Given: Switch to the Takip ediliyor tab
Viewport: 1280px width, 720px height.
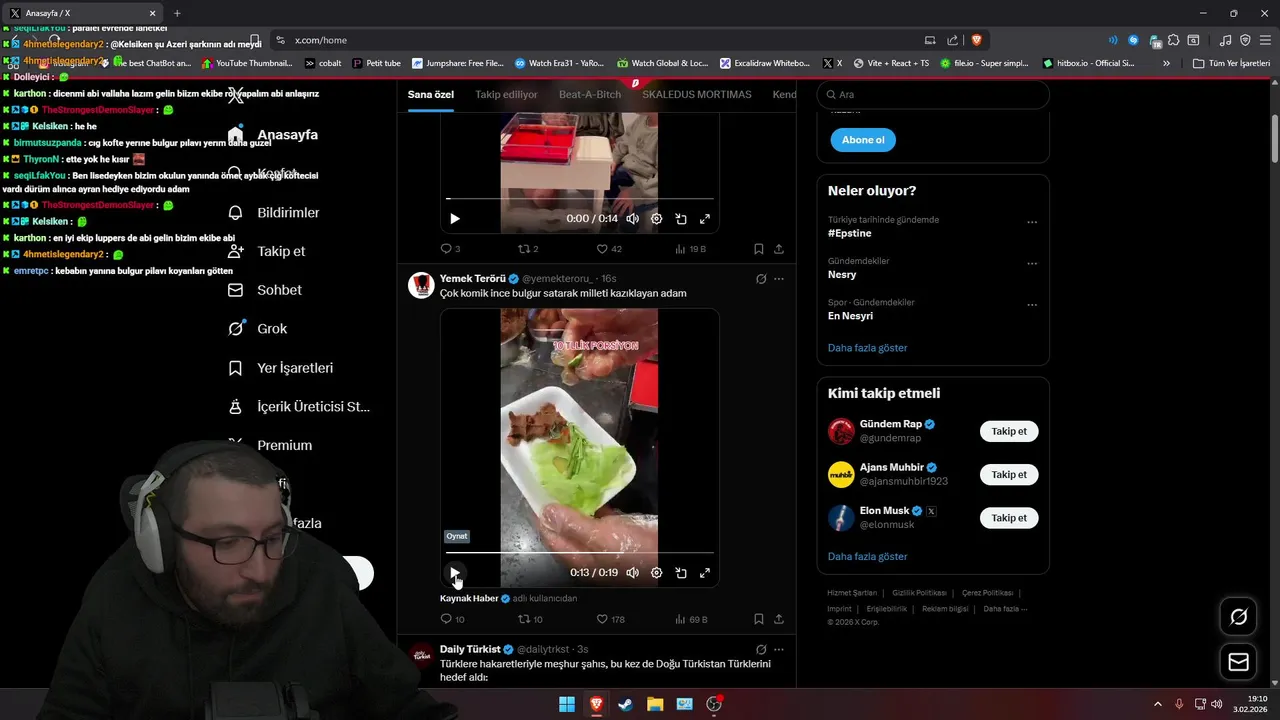Looking at the screenshot, I should pos(506,94).
